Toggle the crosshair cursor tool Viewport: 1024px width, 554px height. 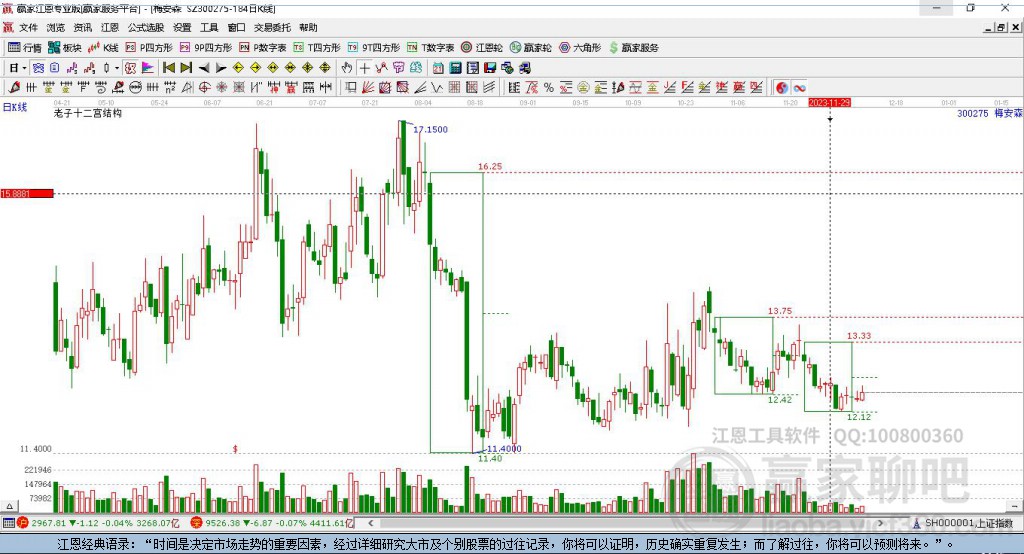click(364, 68)
